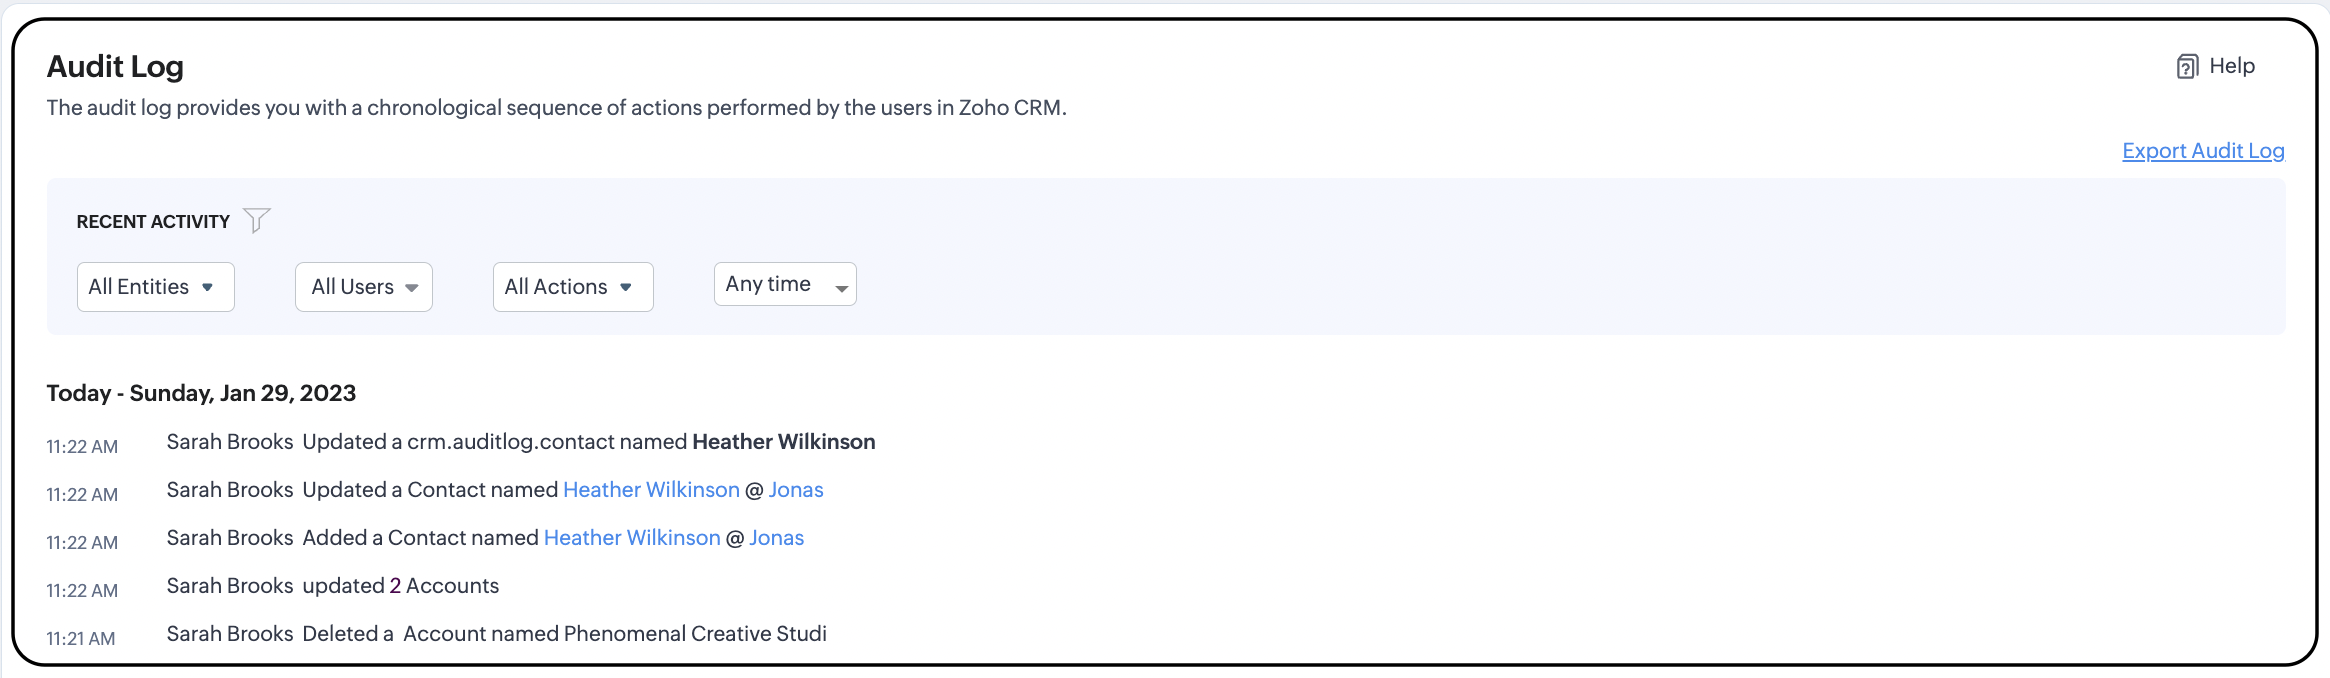Click the number 2 in updated Accounts entry
The image size is (2330, 678).
coord(395,586)
